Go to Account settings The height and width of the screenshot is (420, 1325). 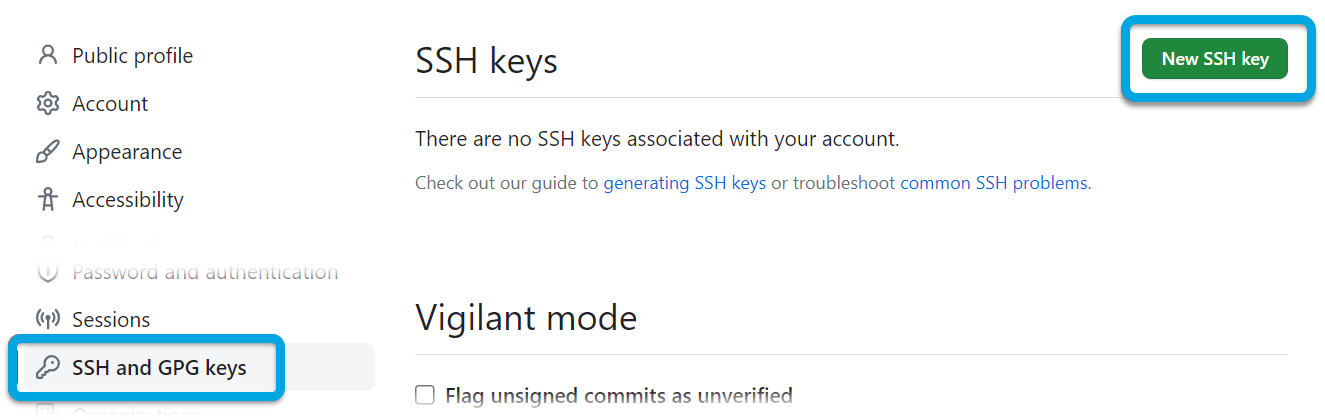click(110, 103)
